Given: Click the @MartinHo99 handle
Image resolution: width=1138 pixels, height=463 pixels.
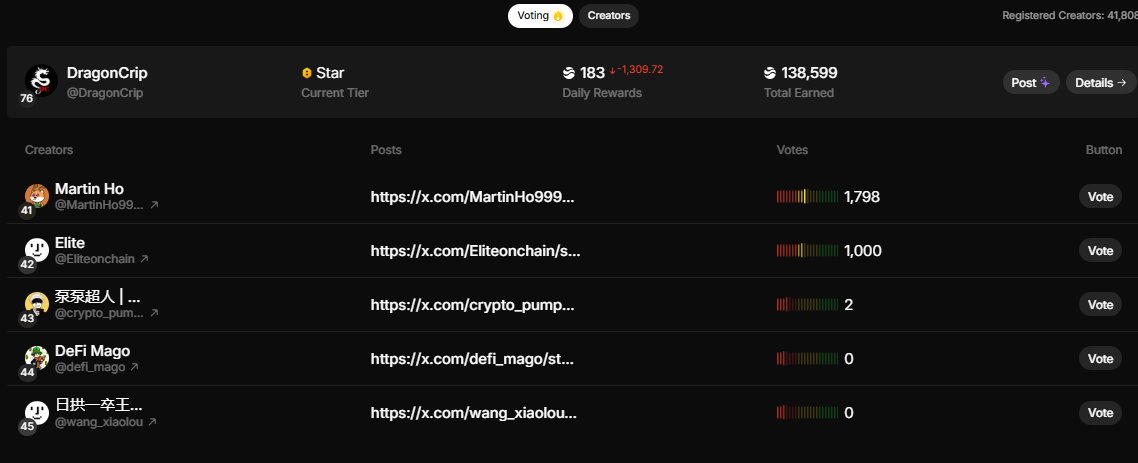Looking at the screenshot, I should (x=99, y=205).
